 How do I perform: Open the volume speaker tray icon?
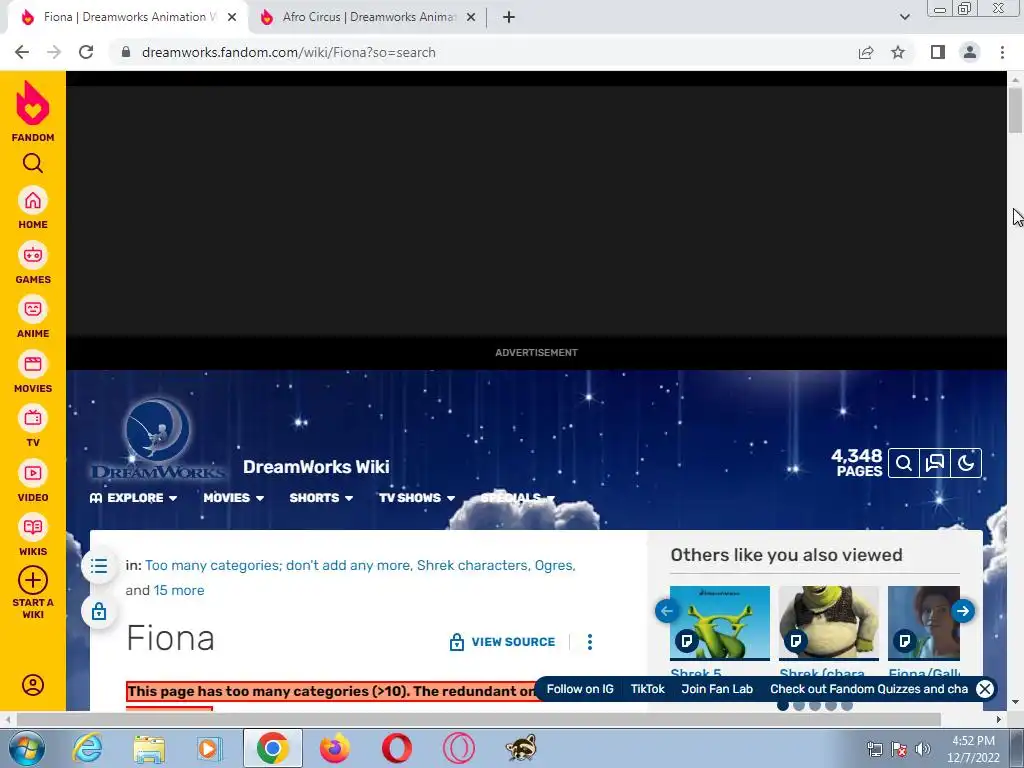click(x=923, y=748)
